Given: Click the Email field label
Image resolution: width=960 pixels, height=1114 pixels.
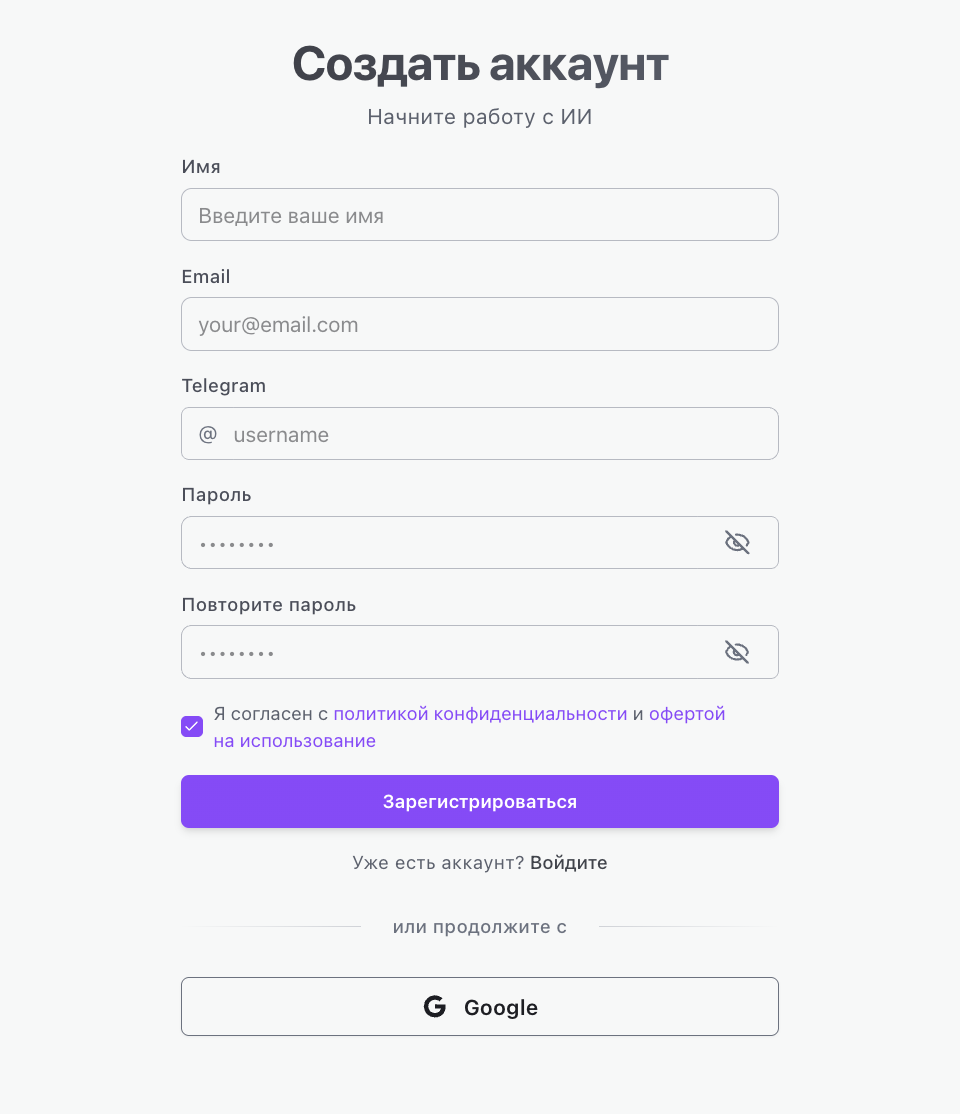Looking at the screenshot, I should click(206, 276).
